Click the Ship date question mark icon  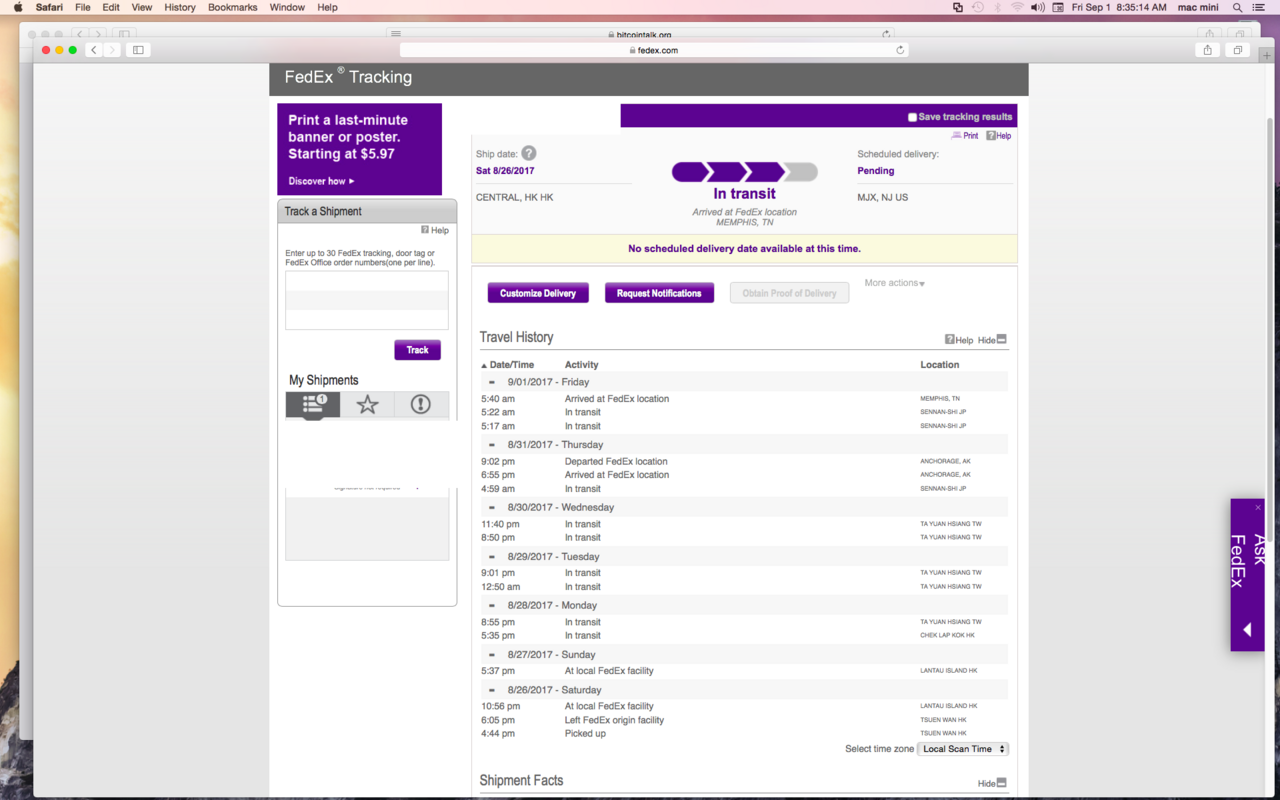click(529, 153)
